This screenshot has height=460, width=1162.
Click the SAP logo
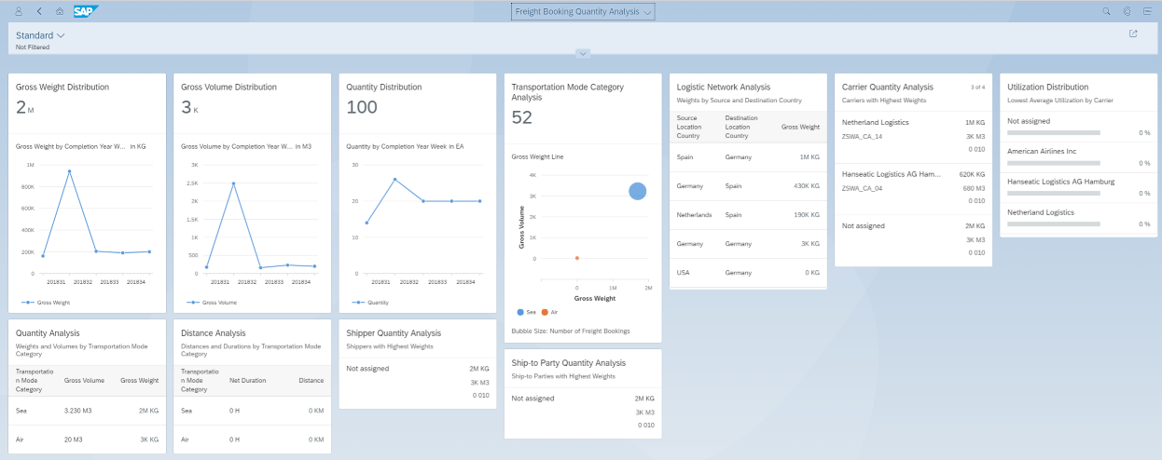[x=86, y=12]
